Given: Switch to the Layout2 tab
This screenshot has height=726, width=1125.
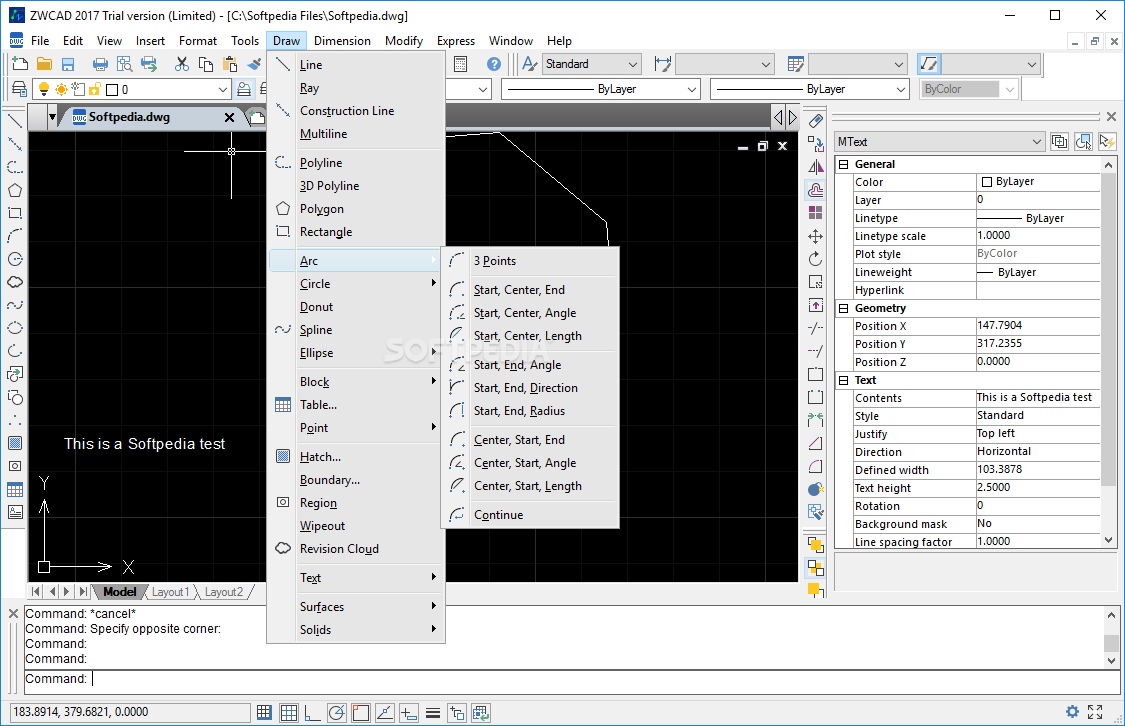Looking at the screenshot, I should click(223, 592).
